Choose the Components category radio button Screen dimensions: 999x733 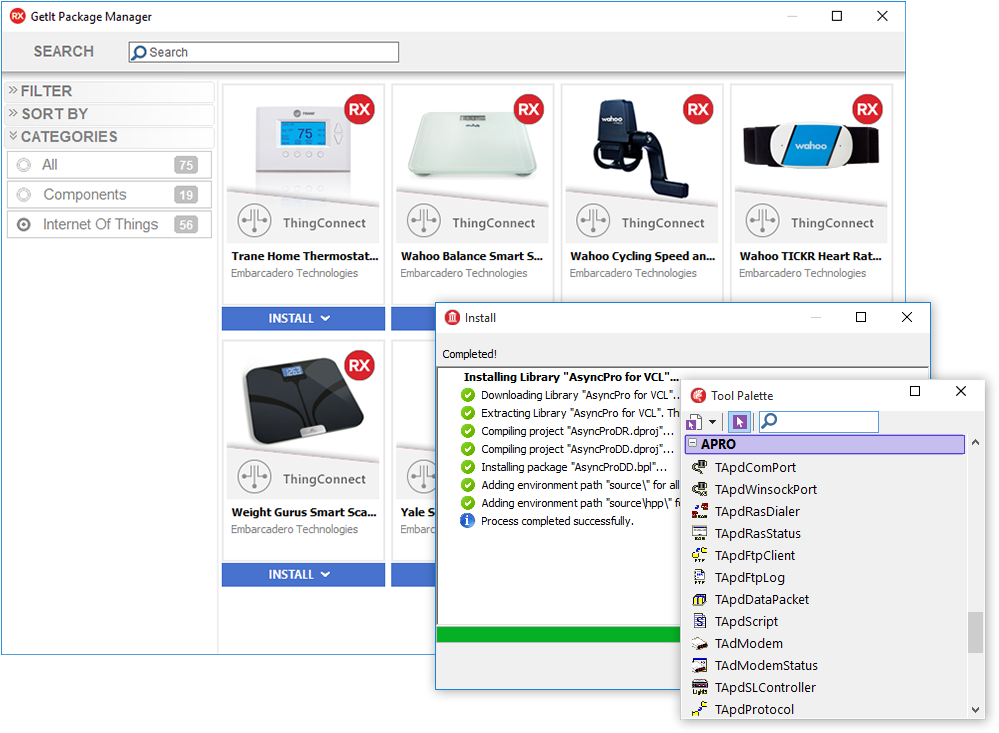[x=24, y=195]
